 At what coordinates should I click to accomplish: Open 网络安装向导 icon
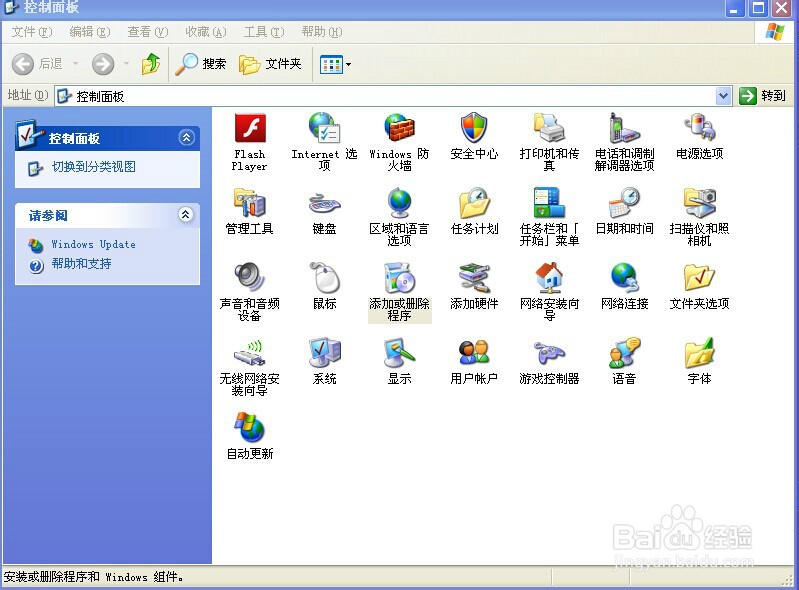549,278
